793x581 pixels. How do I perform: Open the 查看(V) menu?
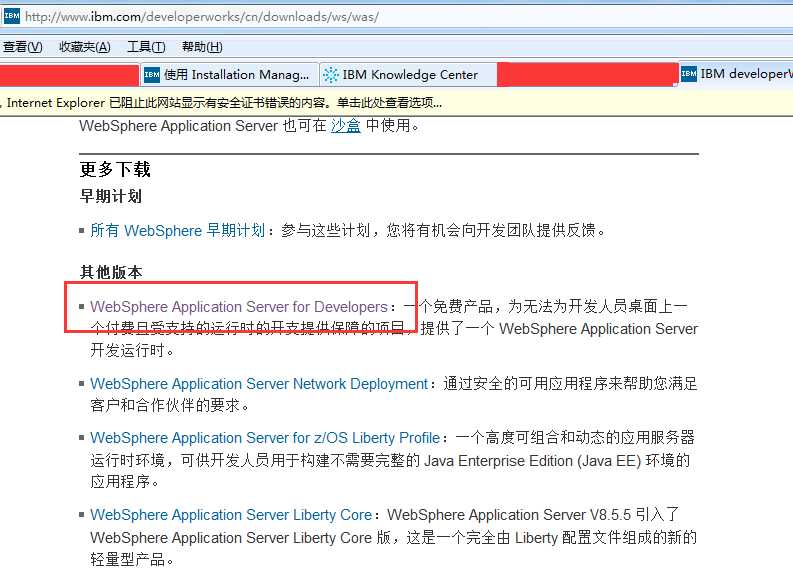pyautogui.click(x=23, y=47)
